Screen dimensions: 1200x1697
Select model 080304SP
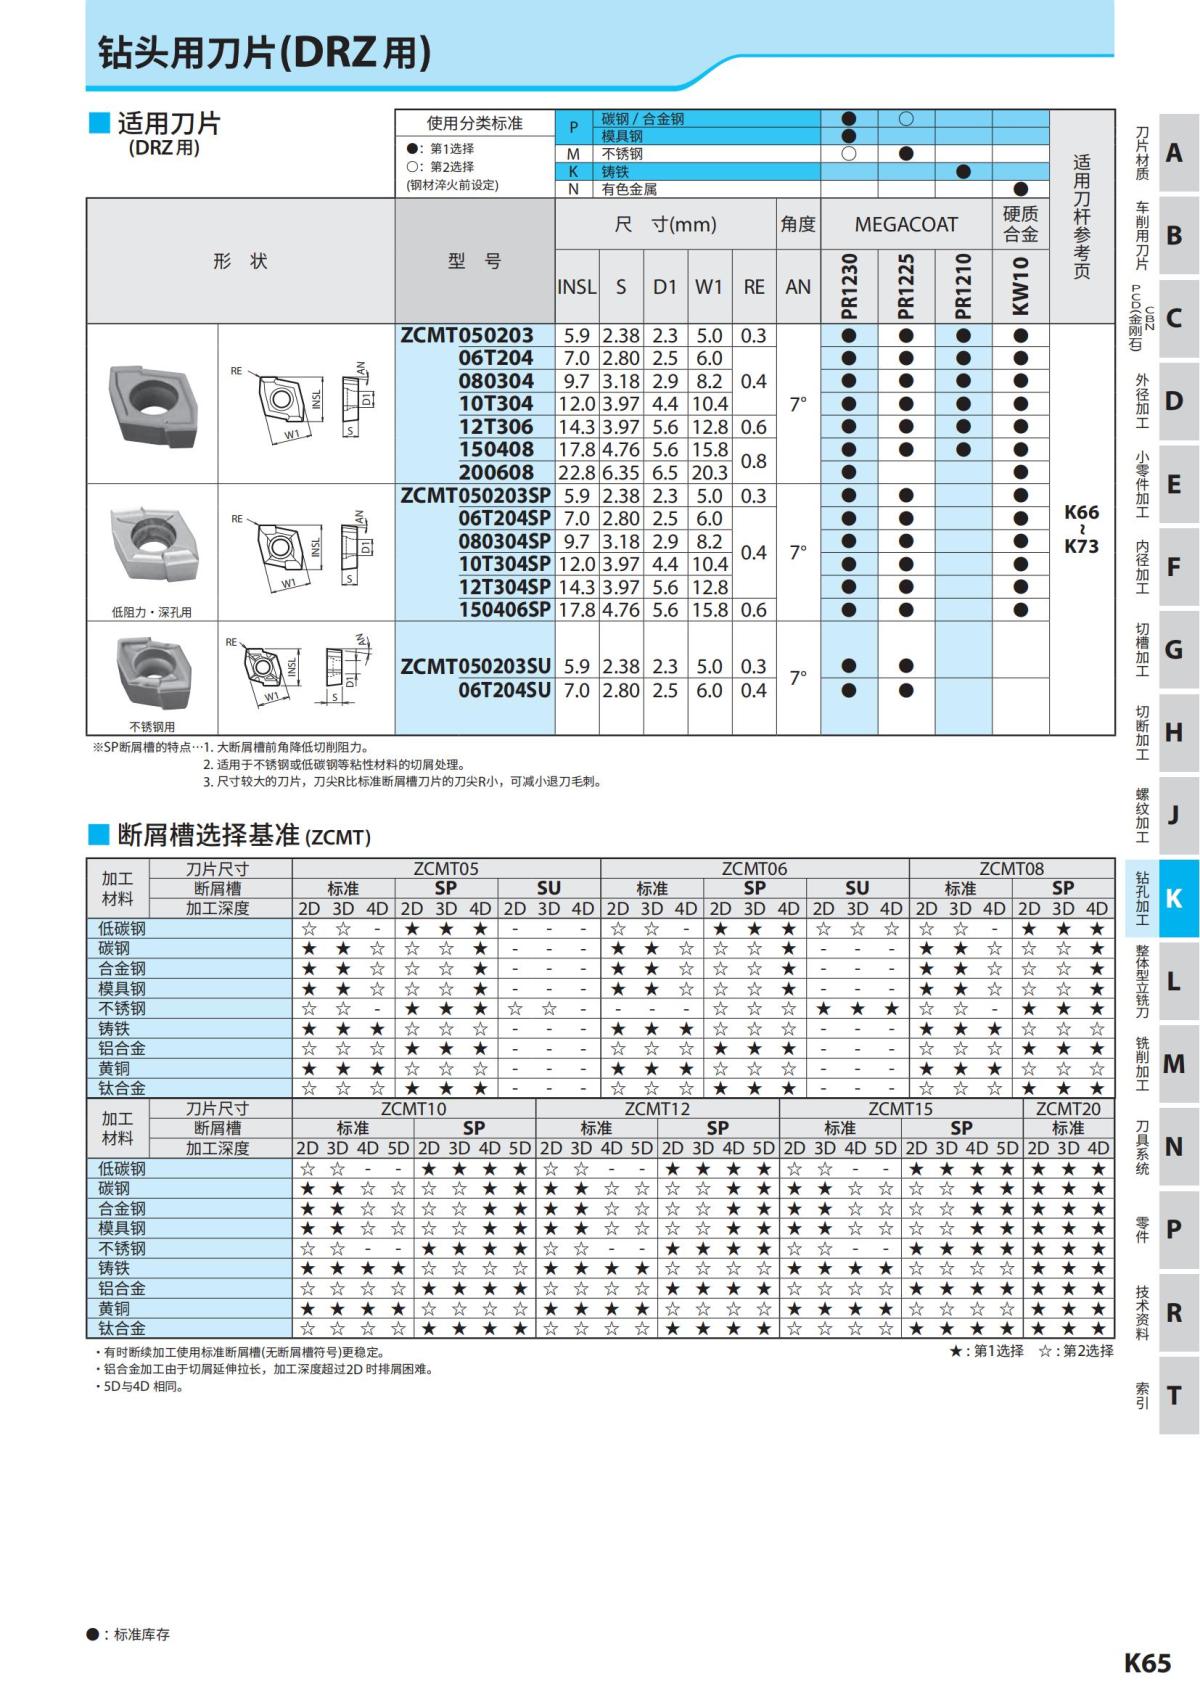pos(505,541)
